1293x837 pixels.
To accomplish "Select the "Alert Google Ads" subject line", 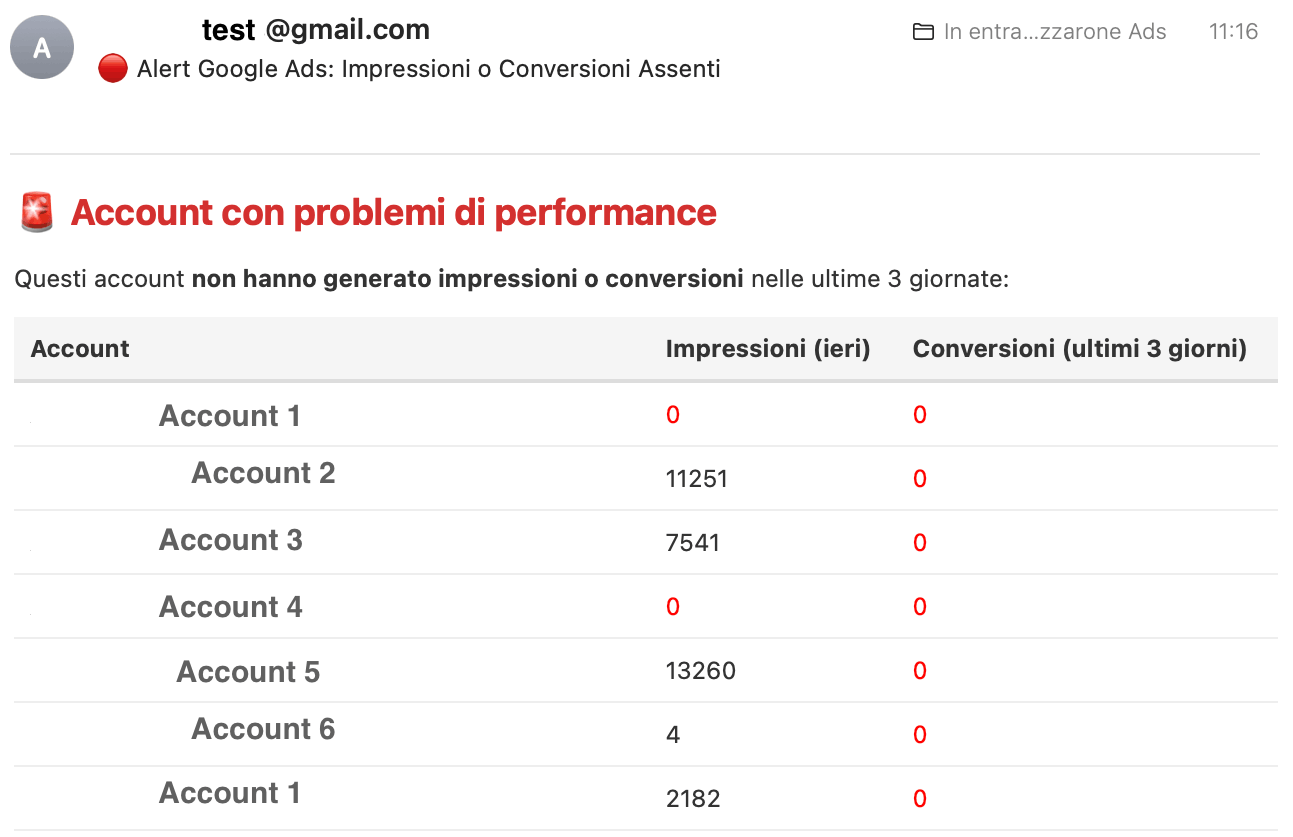I will tap(428, 69).
